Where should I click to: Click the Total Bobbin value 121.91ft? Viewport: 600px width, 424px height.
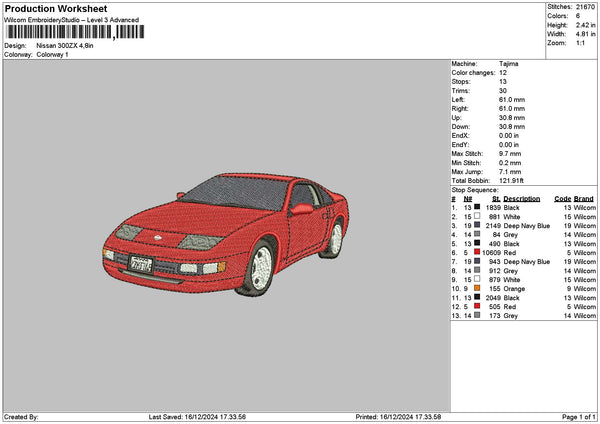click(512, 181)
